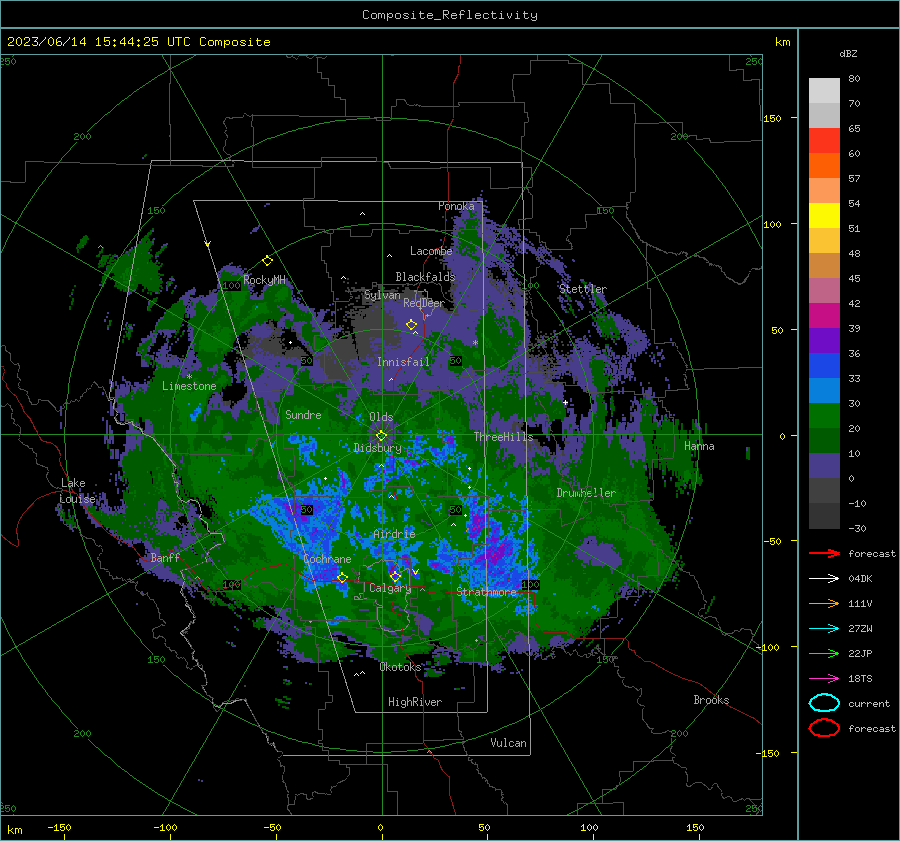Click the light blue swatch above 30 dBZ
The height and width of the screenshot is (841, 900).
824,391
